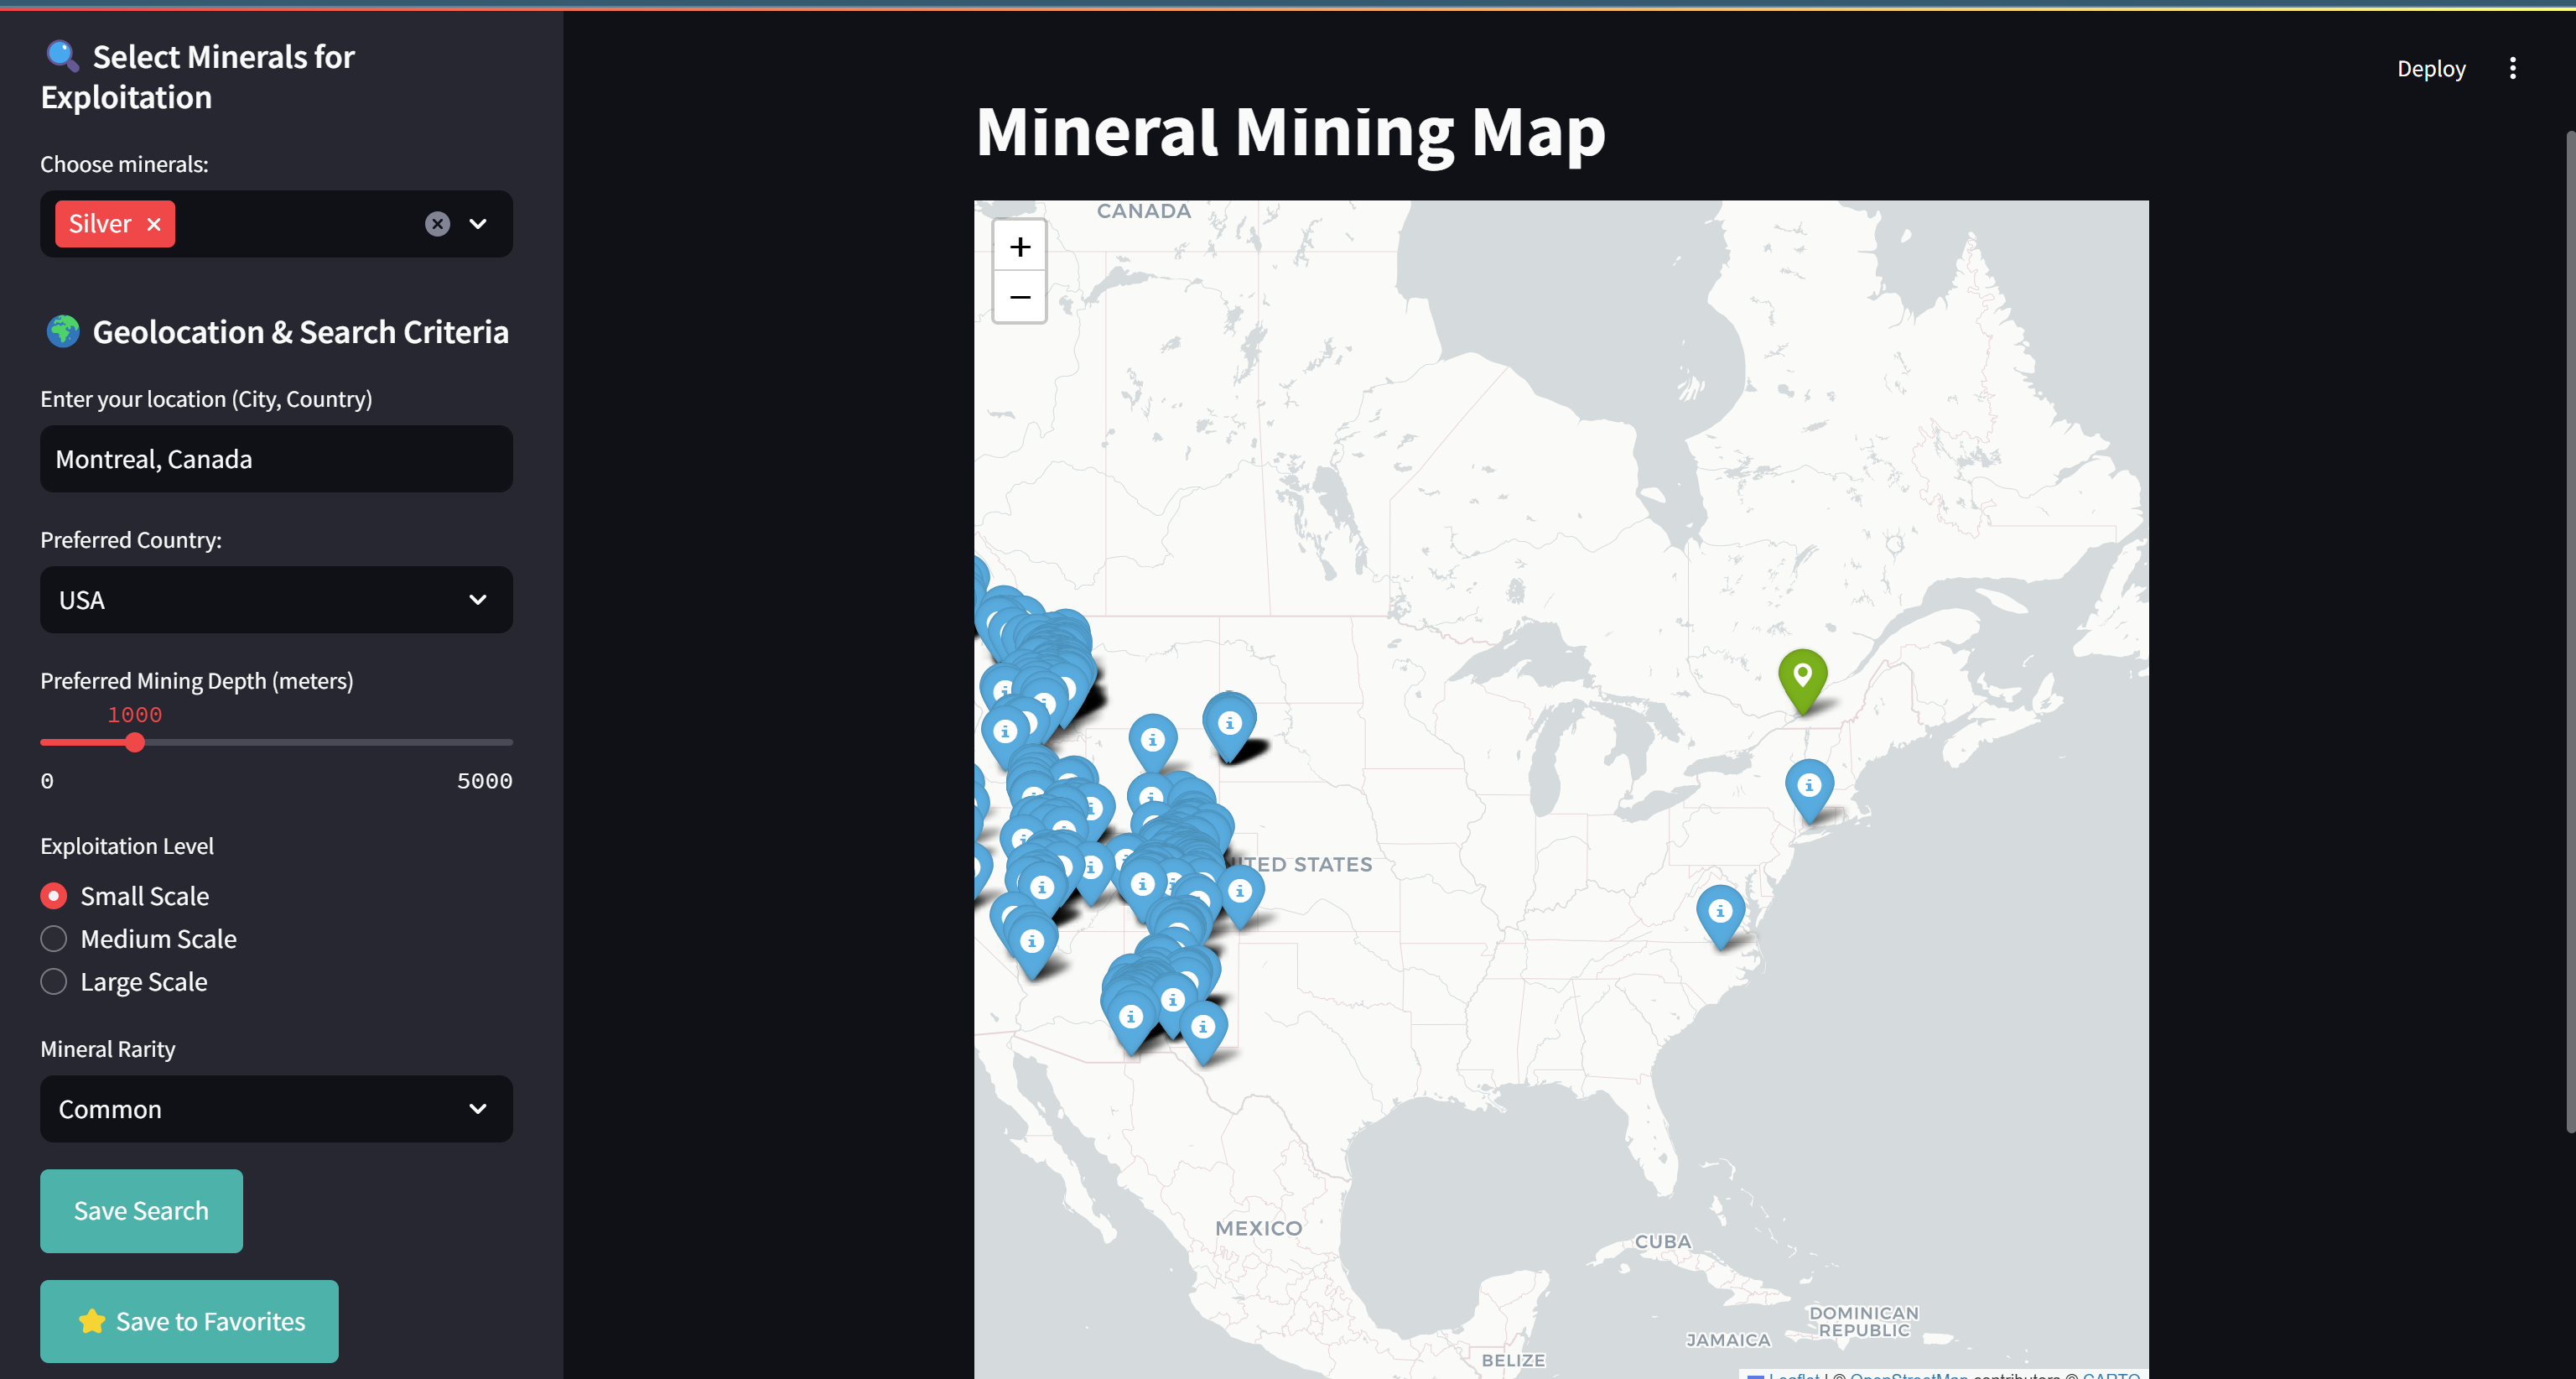This screenshot has width=2576, height=1379.
Task: Click Save to Favorites button
Action: point(189,1321)
